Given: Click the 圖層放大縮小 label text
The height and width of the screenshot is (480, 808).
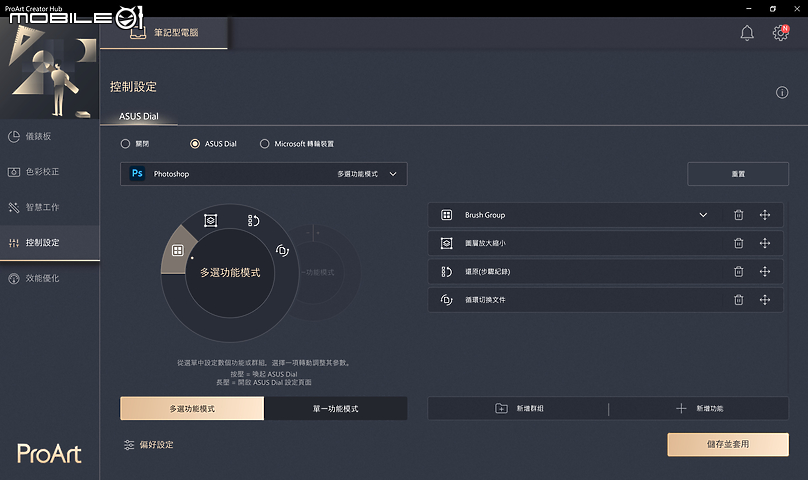Looking at the screenshot, I should 485,243.
